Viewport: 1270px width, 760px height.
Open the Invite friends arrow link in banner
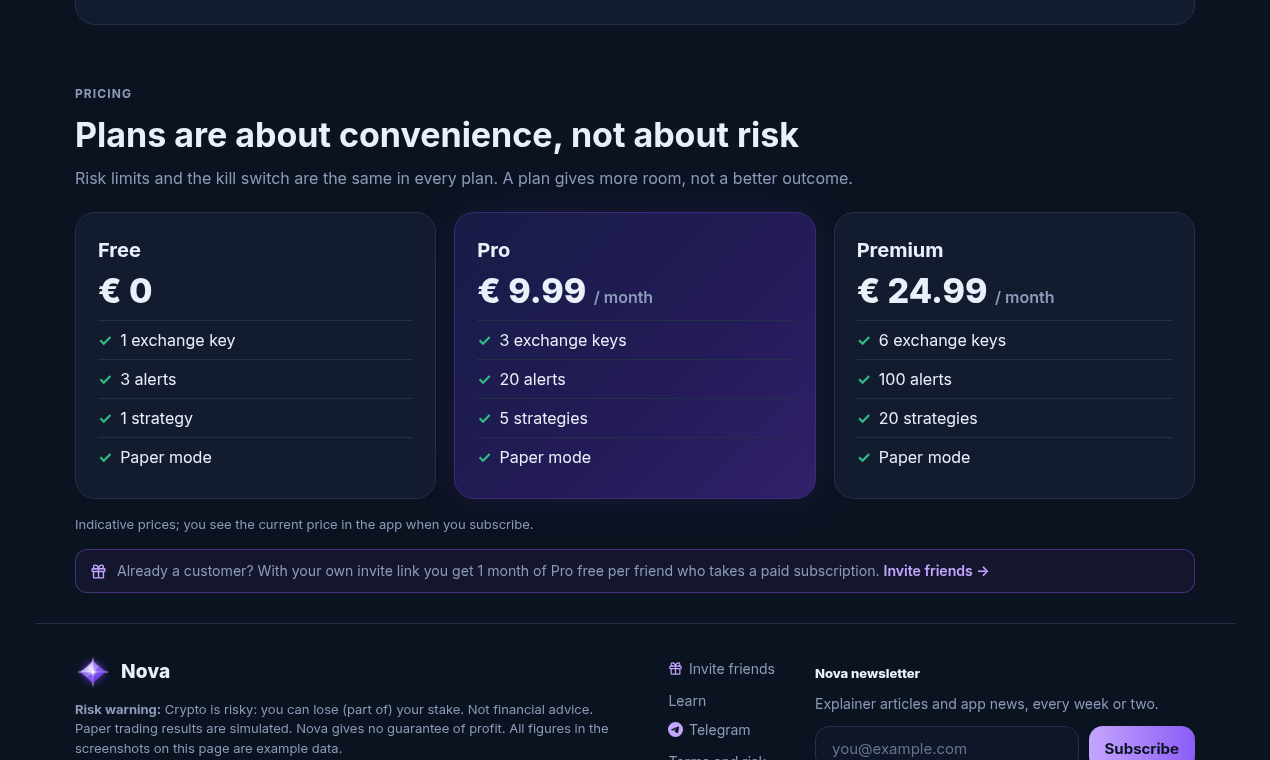936,571
